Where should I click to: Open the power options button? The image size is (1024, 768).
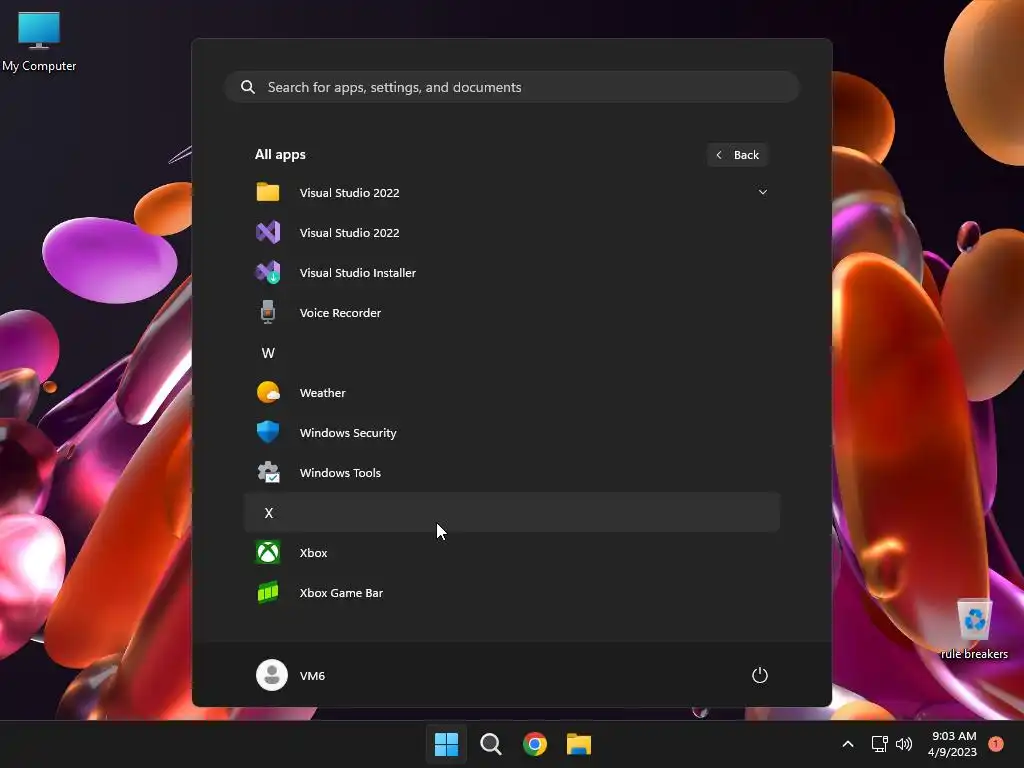pyautogui.click(x=760, y=675)
